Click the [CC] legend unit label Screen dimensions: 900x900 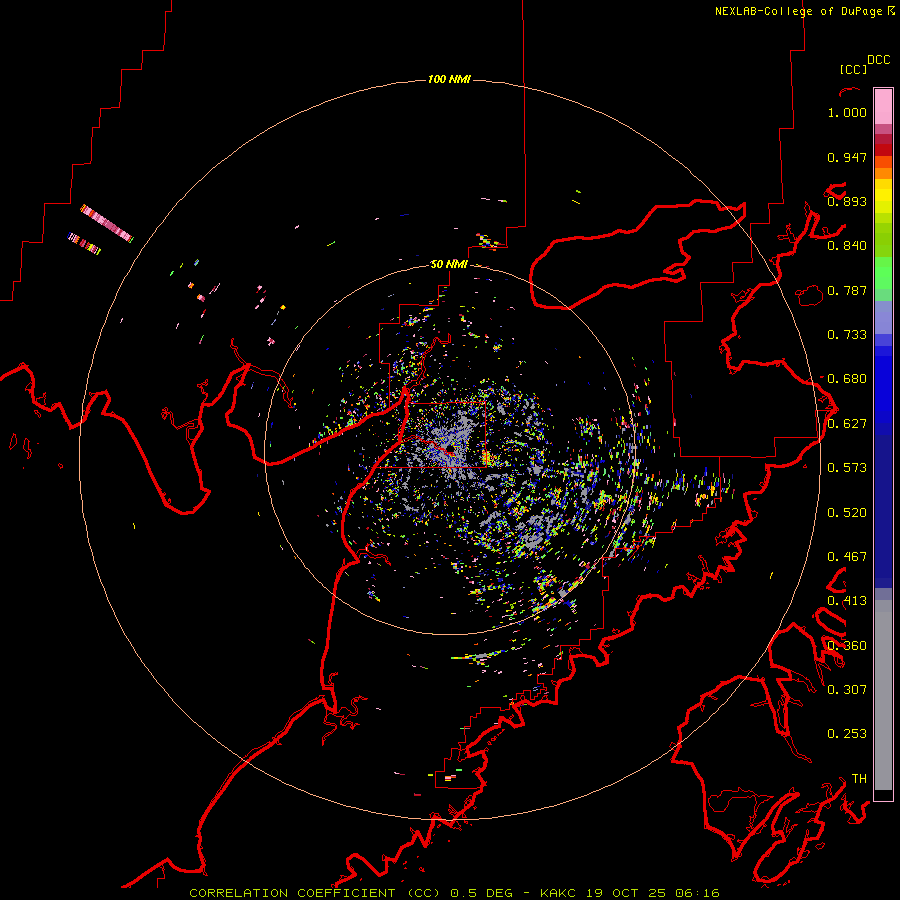[x=853, y=69]
